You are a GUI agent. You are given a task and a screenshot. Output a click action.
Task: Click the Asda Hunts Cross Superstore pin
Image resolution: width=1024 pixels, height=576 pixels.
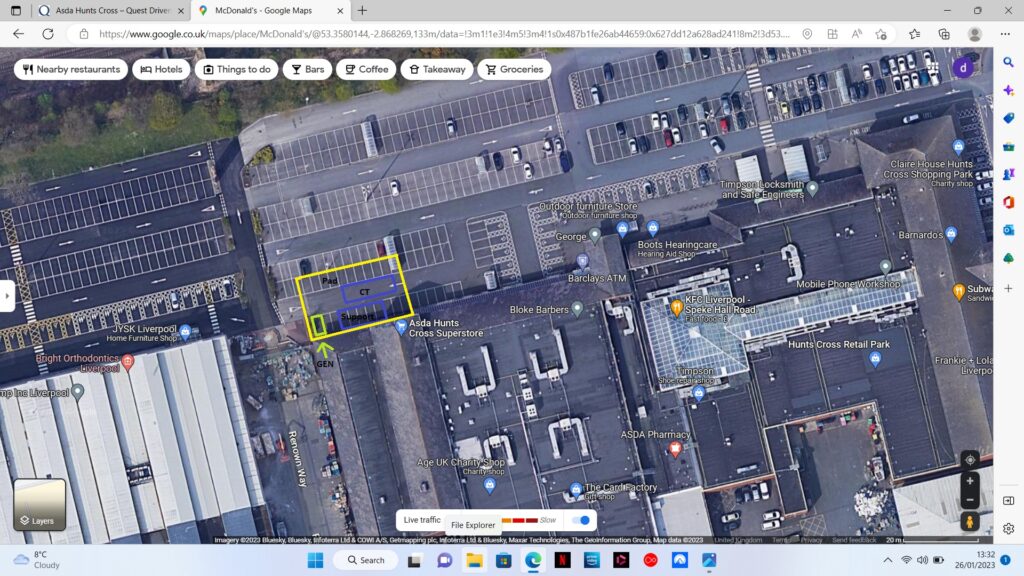401,326
